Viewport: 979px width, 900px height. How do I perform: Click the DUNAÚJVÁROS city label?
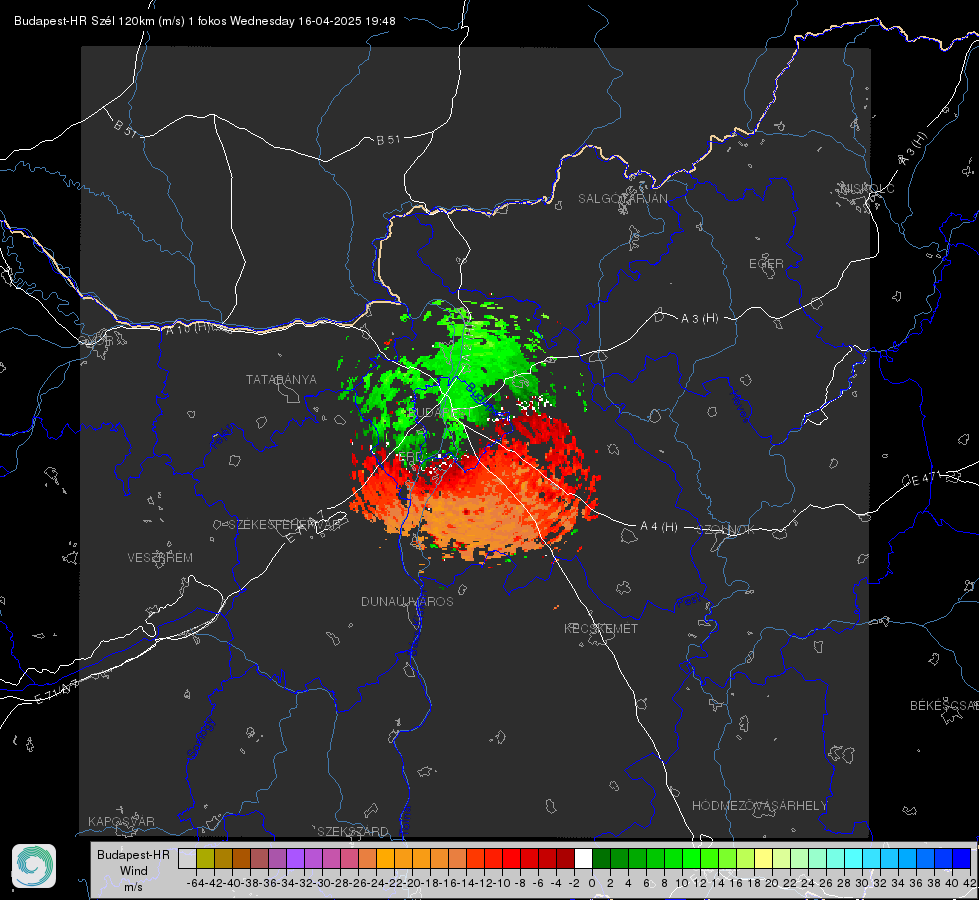[407, 601]
